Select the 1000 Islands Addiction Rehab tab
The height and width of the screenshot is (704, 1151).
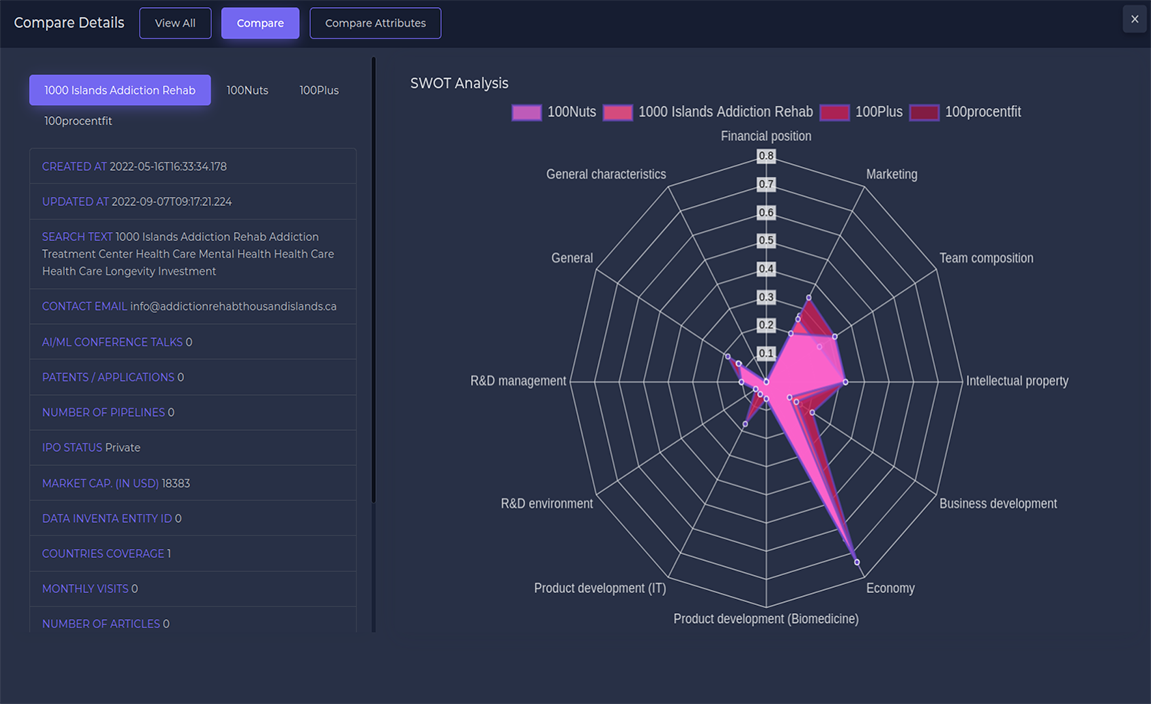120,90
